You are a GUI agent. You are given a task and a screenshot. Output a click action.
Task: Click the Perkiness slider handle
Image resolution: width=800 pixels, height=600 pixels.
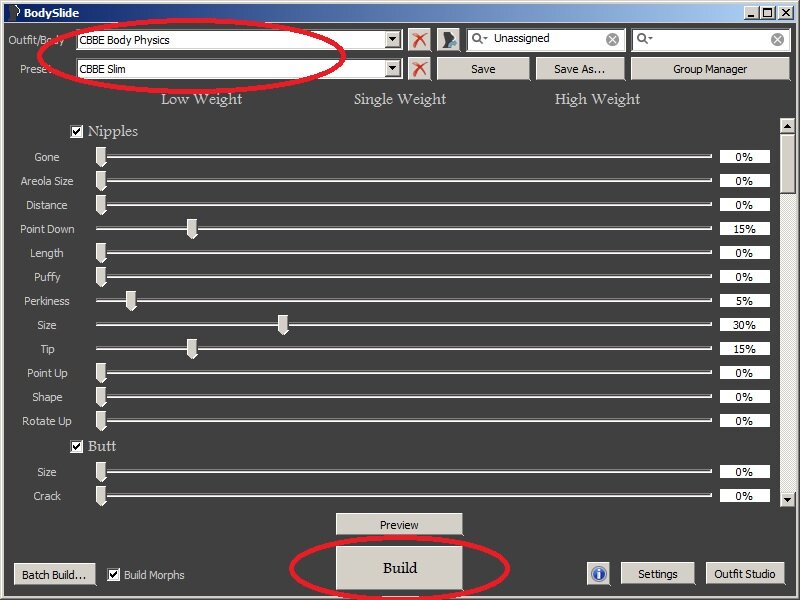[131, 301]
